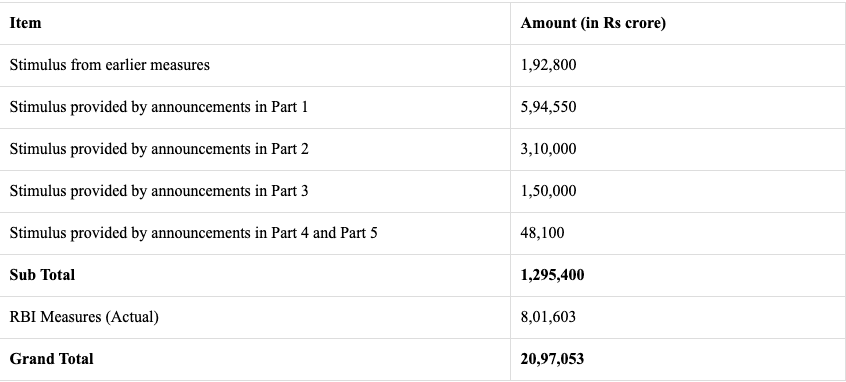The height and width of the screenshot is (382, 846).
Task: Select the announcements in Part 1 row label
Action: tap(159, 107)
